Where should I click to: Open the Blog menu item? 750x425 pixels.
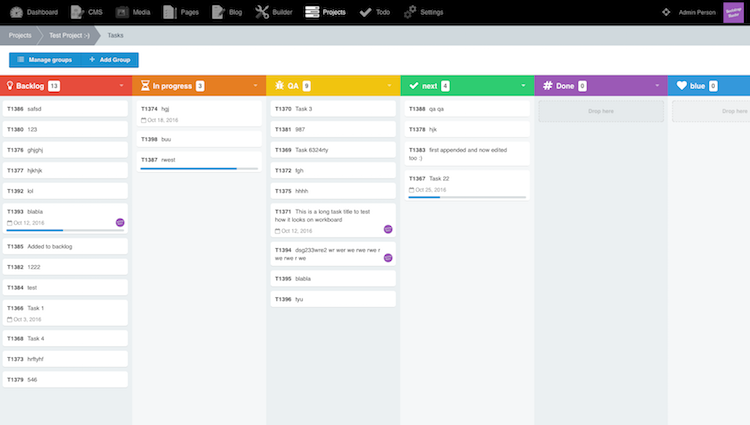(227, 12)
